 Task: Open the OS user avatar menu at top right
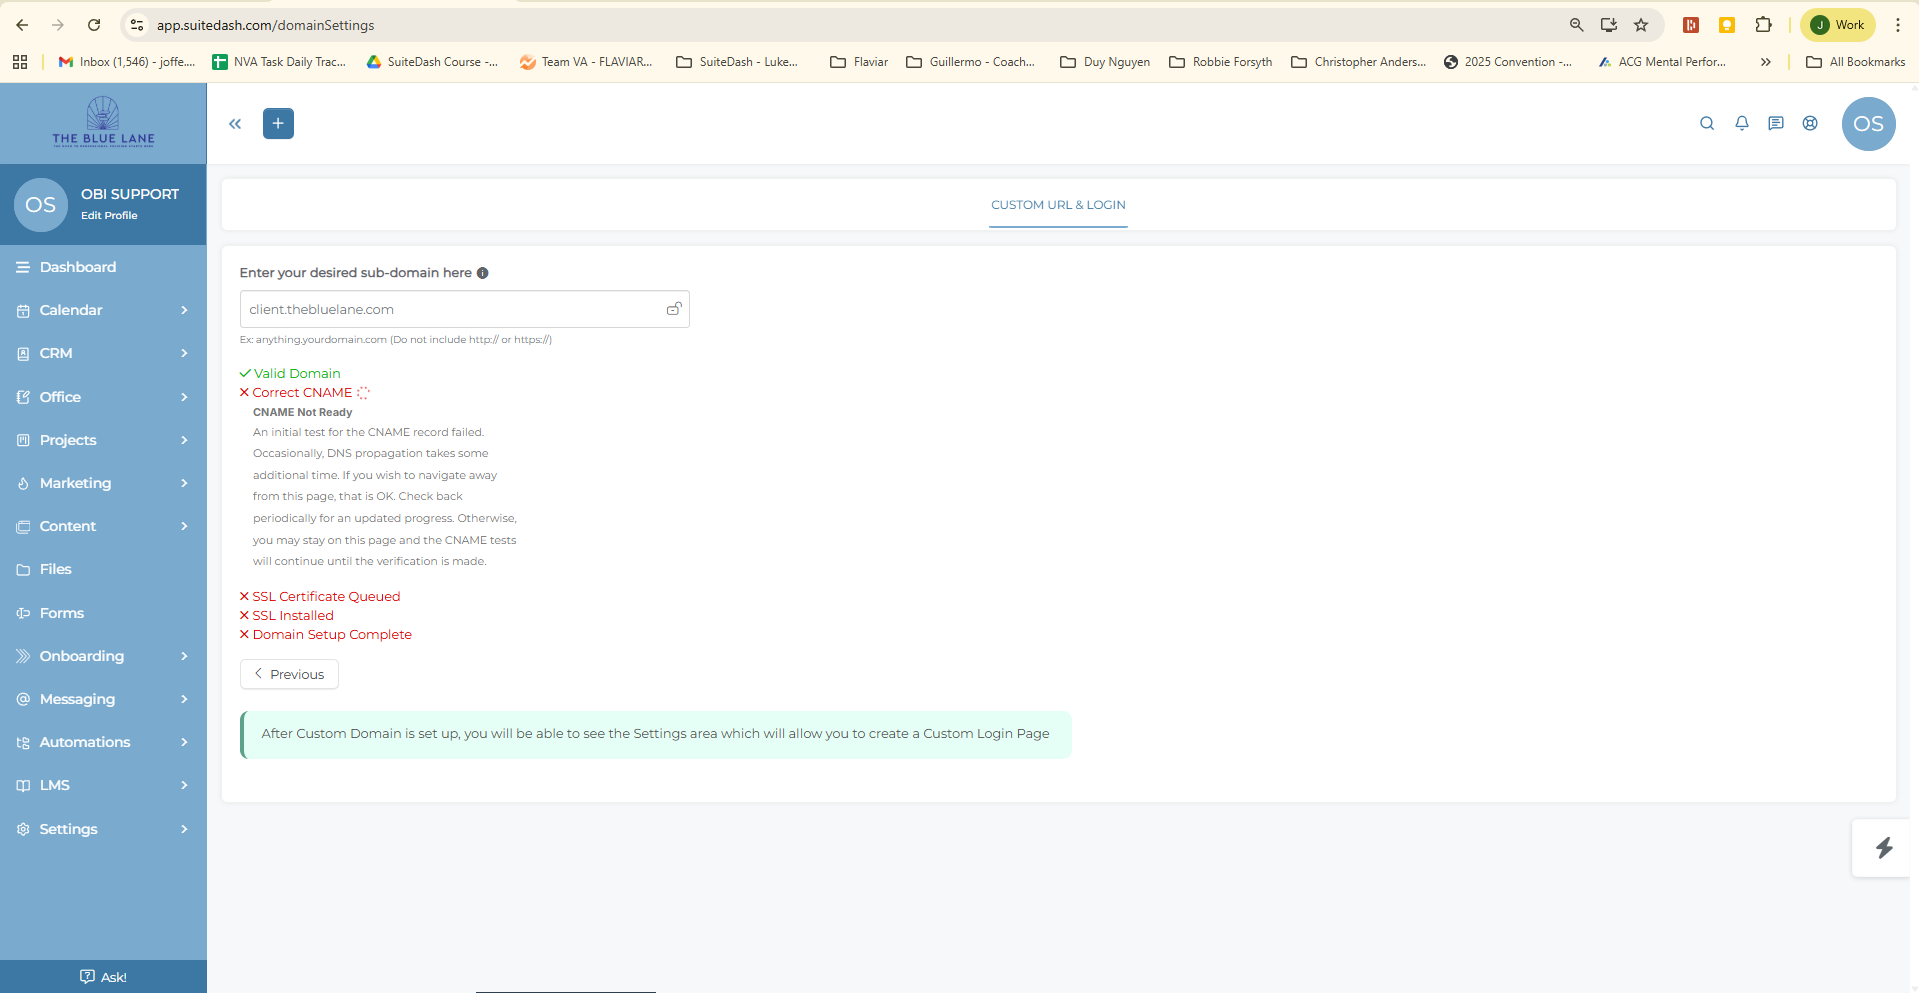(x=1868, y=124)
